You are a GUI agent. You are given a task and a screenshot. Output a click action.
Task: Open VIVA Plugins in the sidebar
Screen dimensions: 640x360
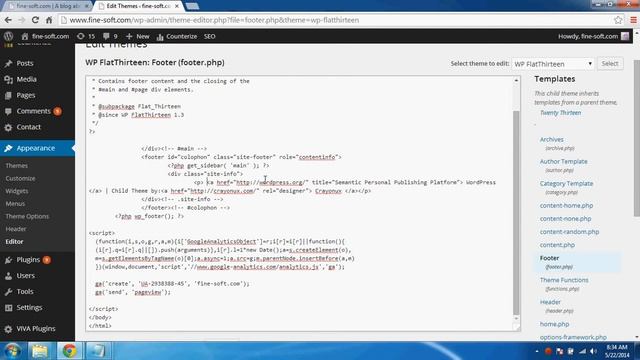click(x=36, y=329)
